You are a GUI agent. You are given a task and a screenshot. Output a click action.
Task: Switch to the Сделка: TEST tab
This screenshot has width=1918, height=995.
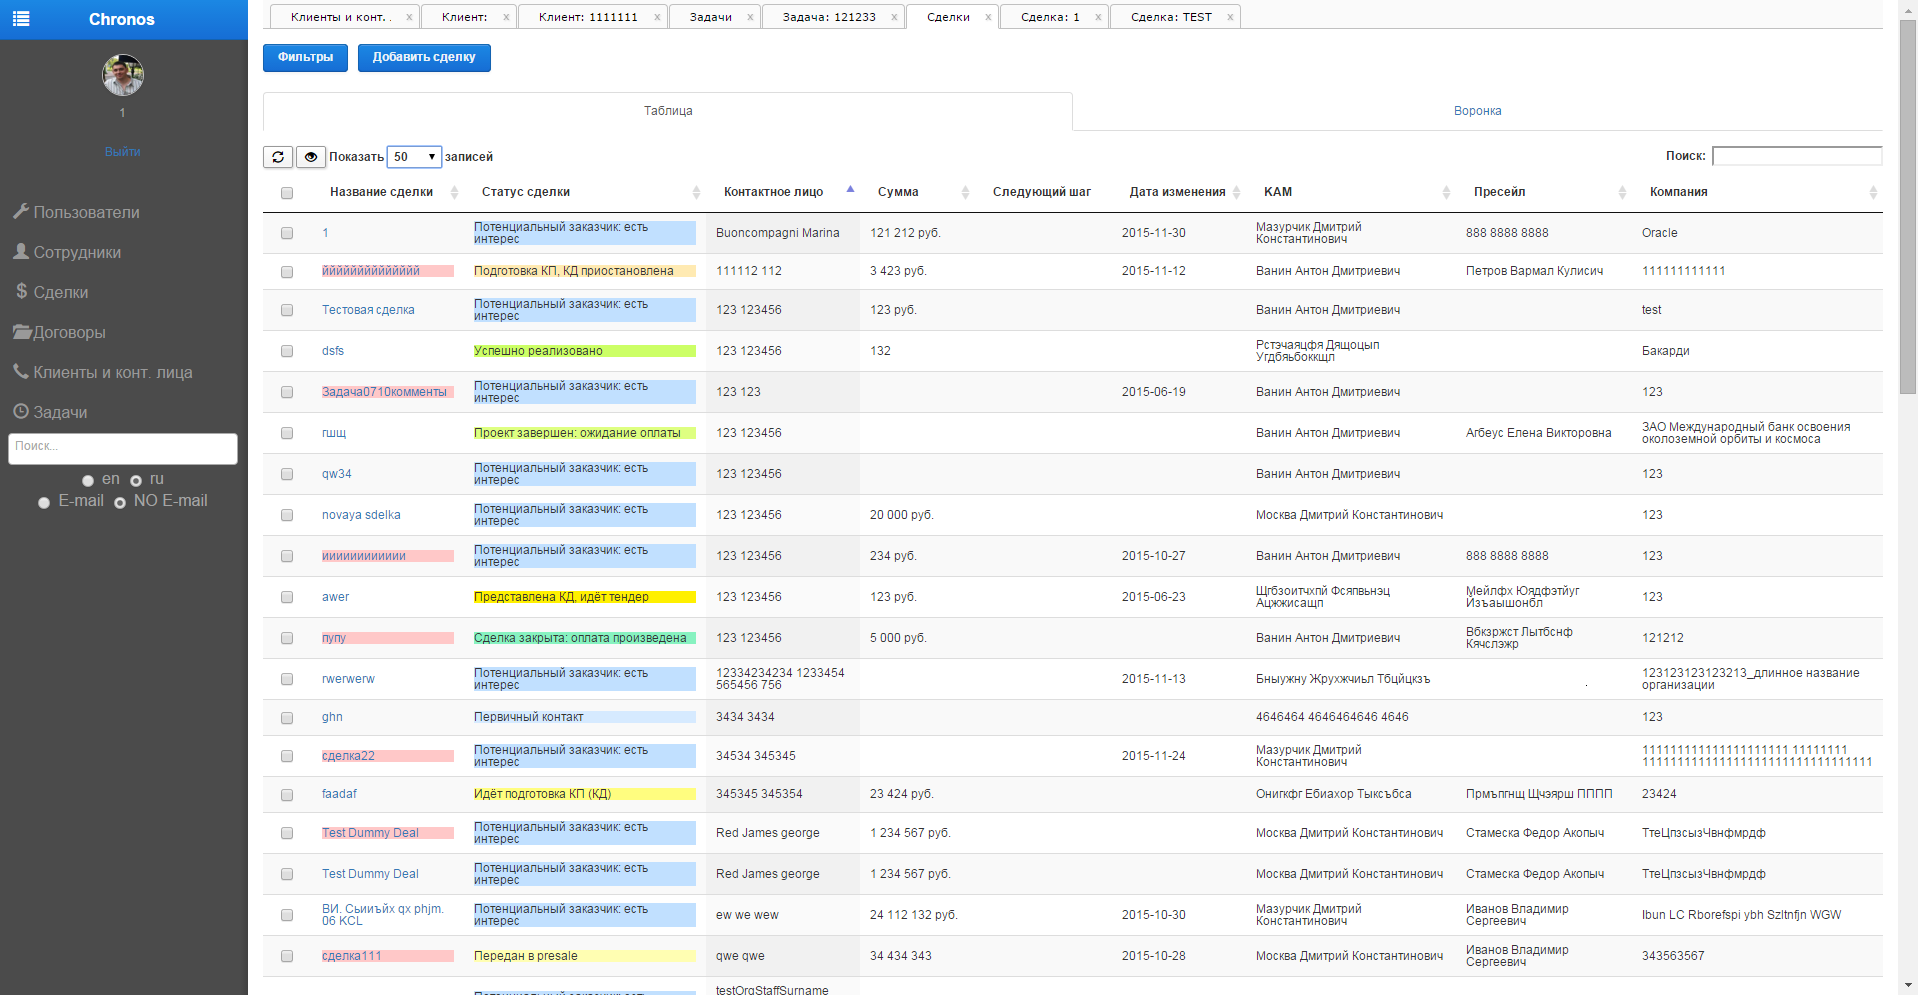click(x=1170, y=16)
